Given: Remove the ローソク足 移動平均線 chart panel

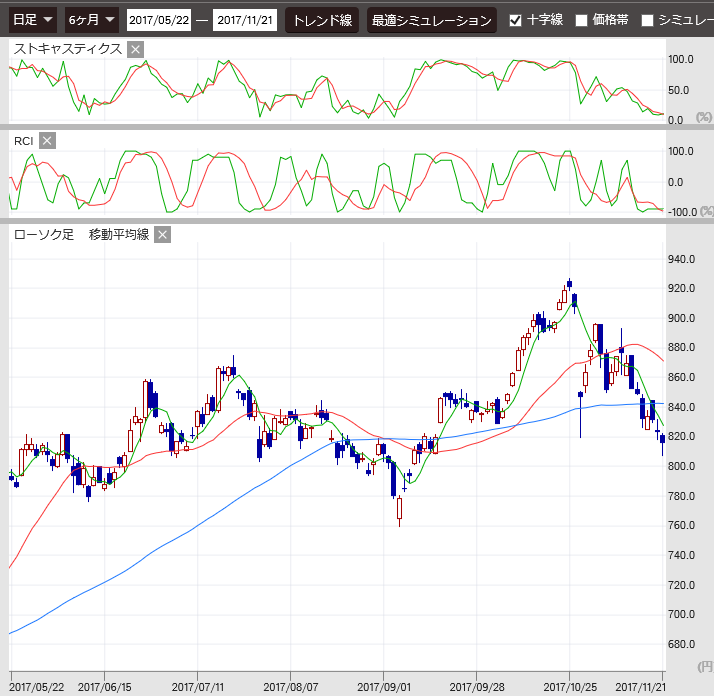Looking at the screenshot, I should point(163,235).
